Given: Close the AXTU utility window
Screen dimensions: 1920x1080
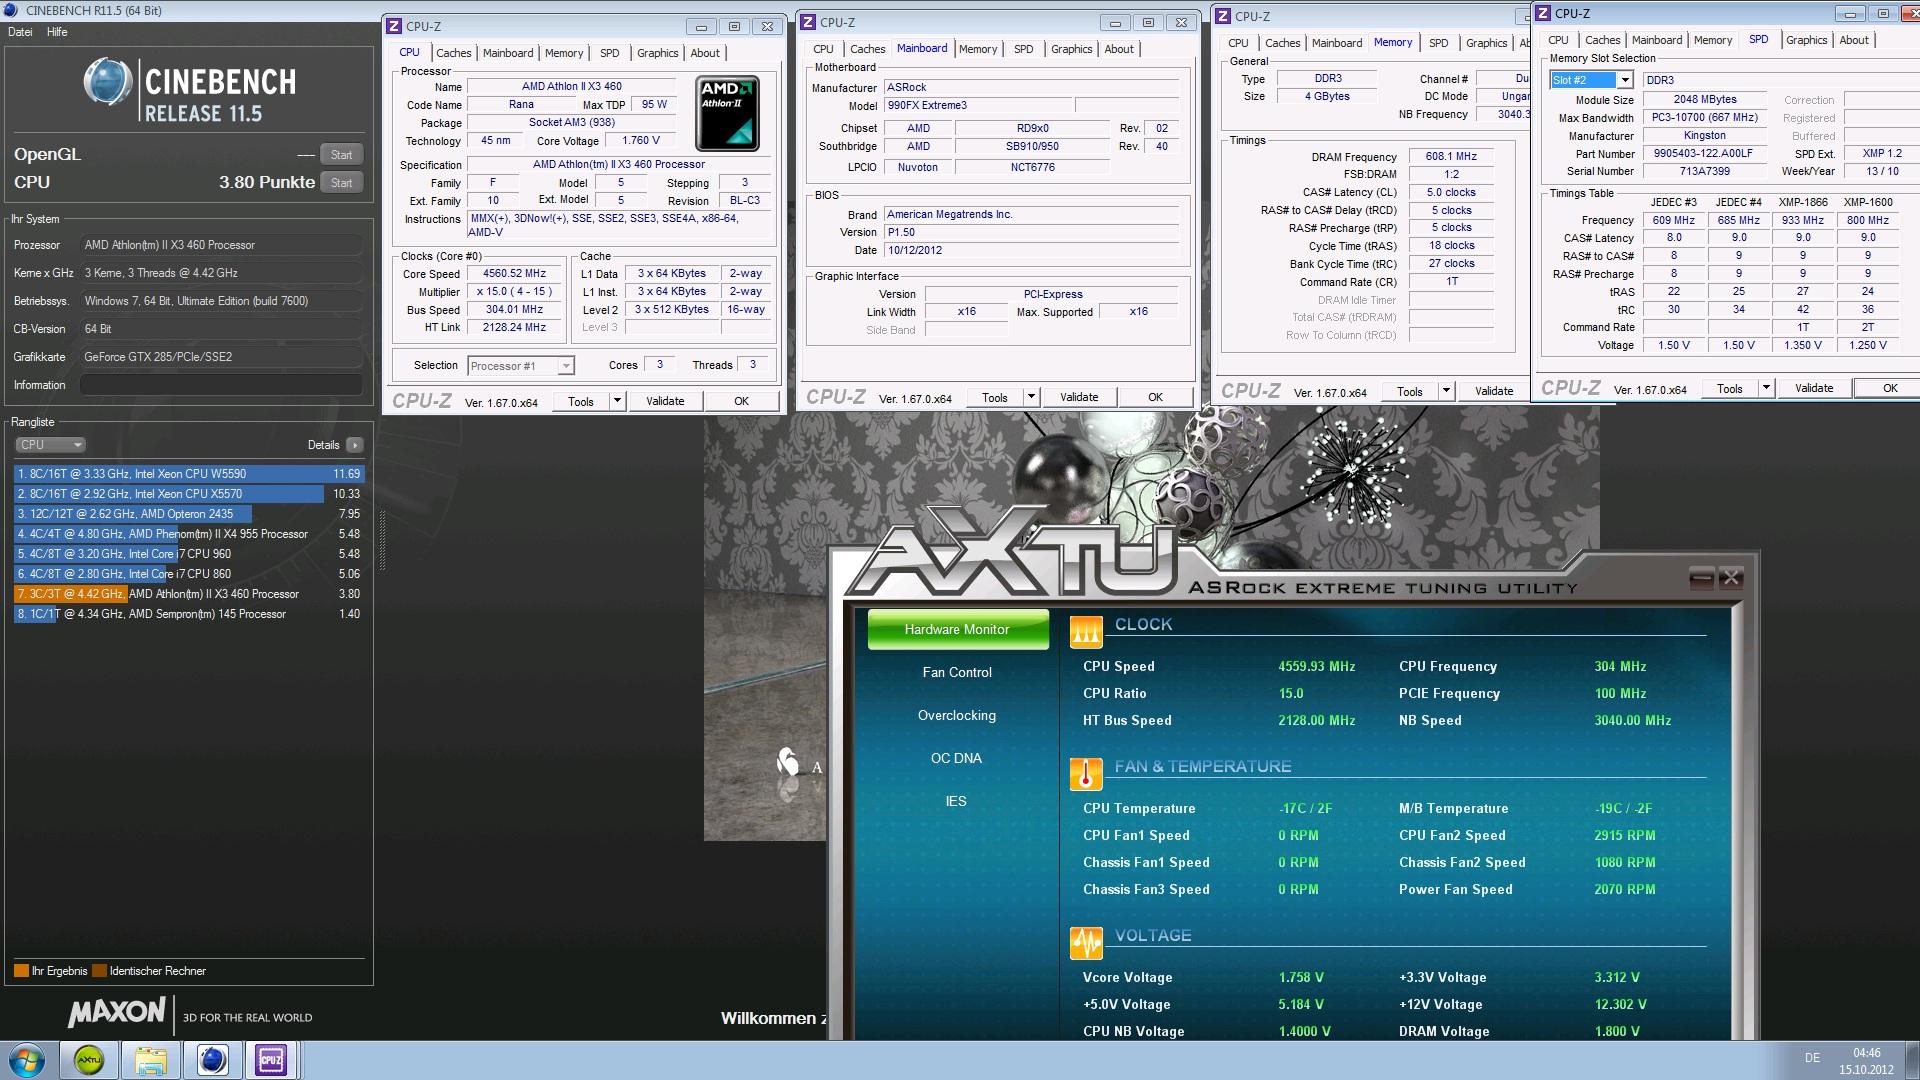Looking at the screenshot, I should (x=1731, y=577).
